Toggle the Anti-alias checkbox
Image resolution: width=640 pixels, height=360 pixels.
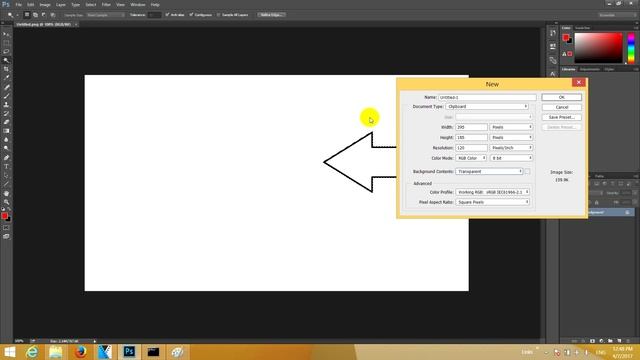167,15
